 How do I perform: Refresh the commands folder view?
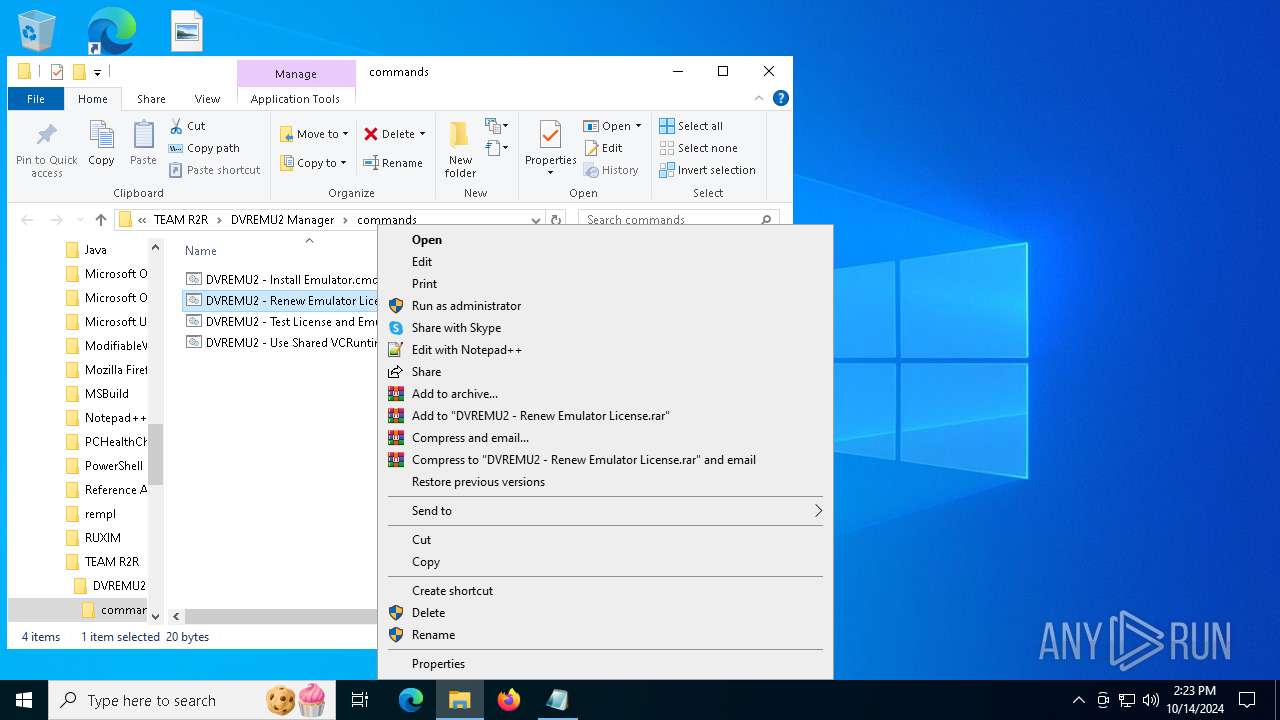coord(556,220)
